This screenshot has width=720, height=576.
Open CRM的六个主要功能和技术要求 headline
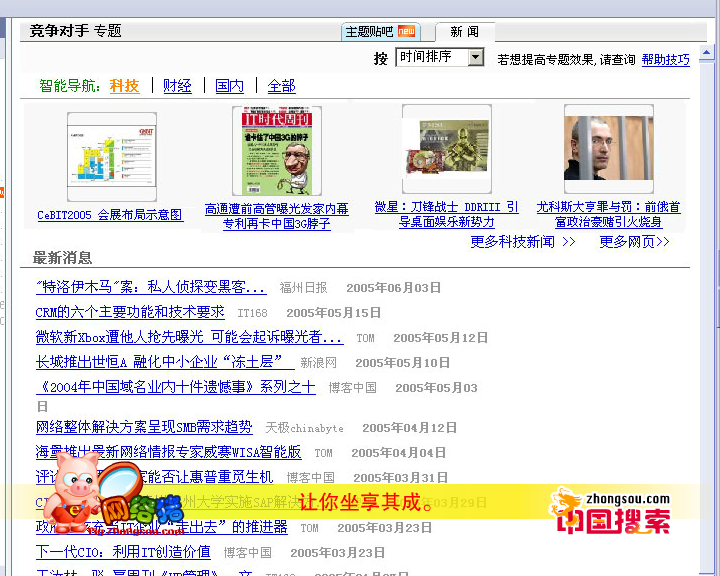tap(130, 312)
